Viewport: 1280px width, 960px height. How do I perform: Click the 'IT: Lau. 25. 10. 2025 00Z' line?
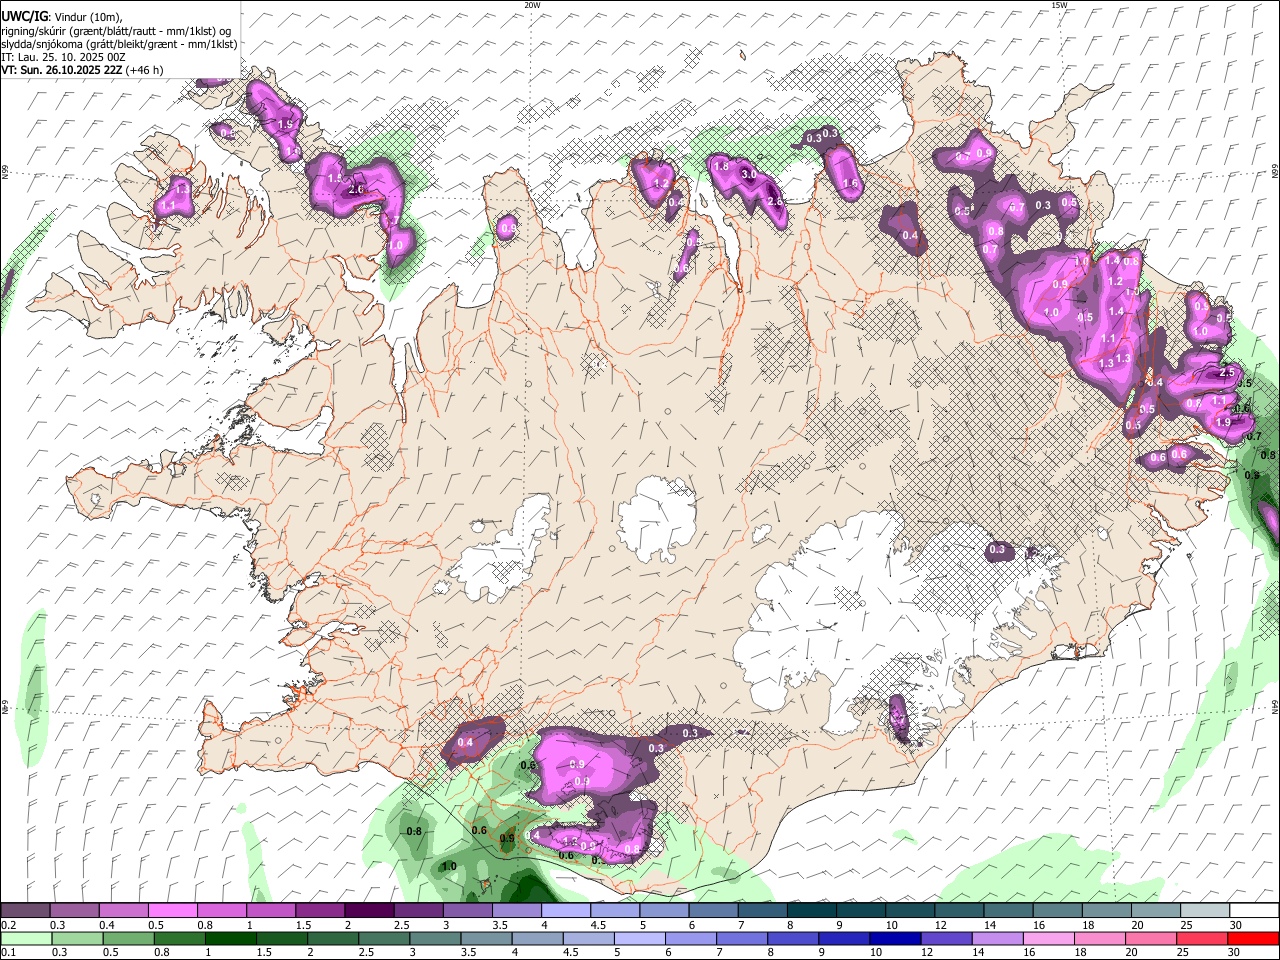63,57
